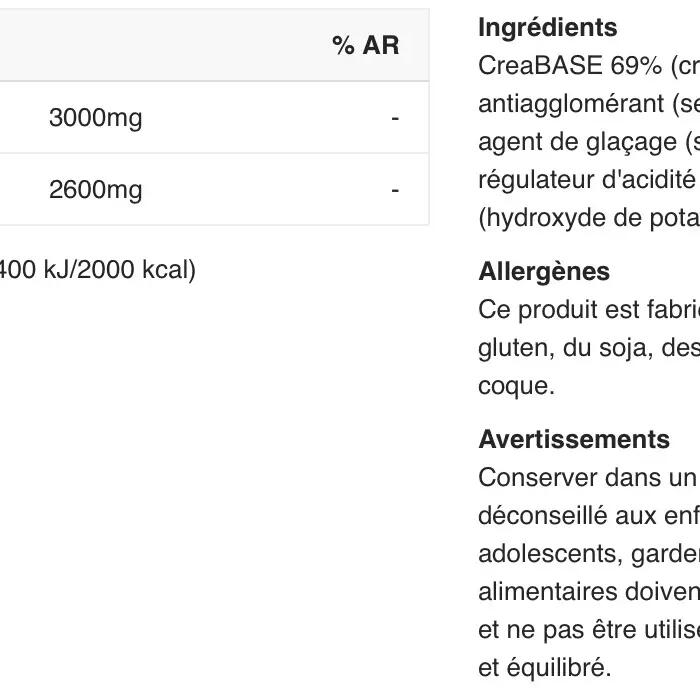Viewport: 700px width, 700px height.
Task: Click the word 'coque.'
Action: click(x=516, y=386)
